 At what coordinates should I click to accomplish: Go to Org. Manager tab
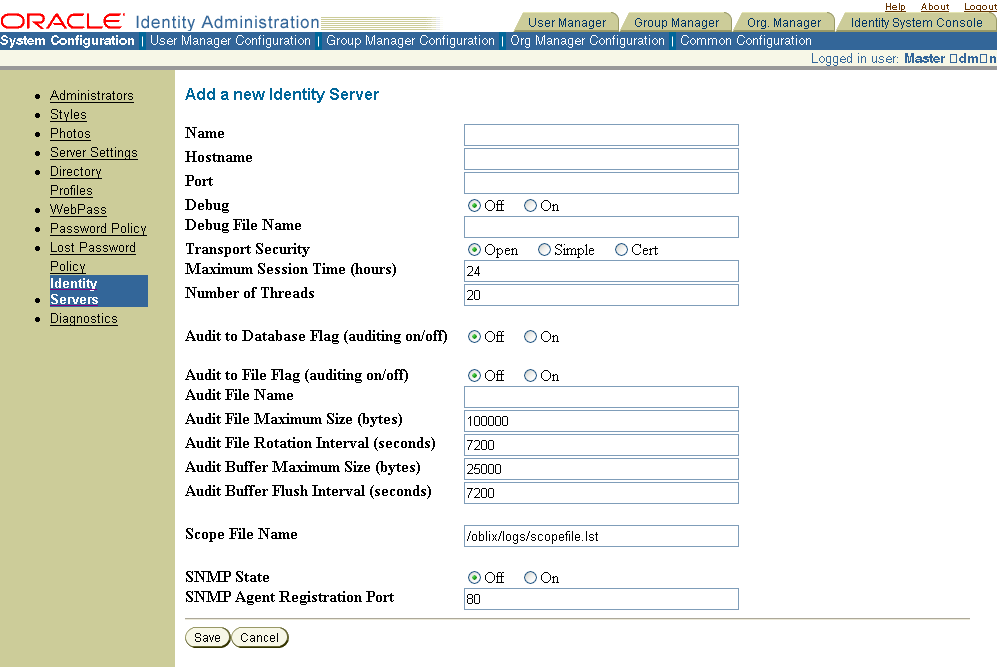point(783,22)
